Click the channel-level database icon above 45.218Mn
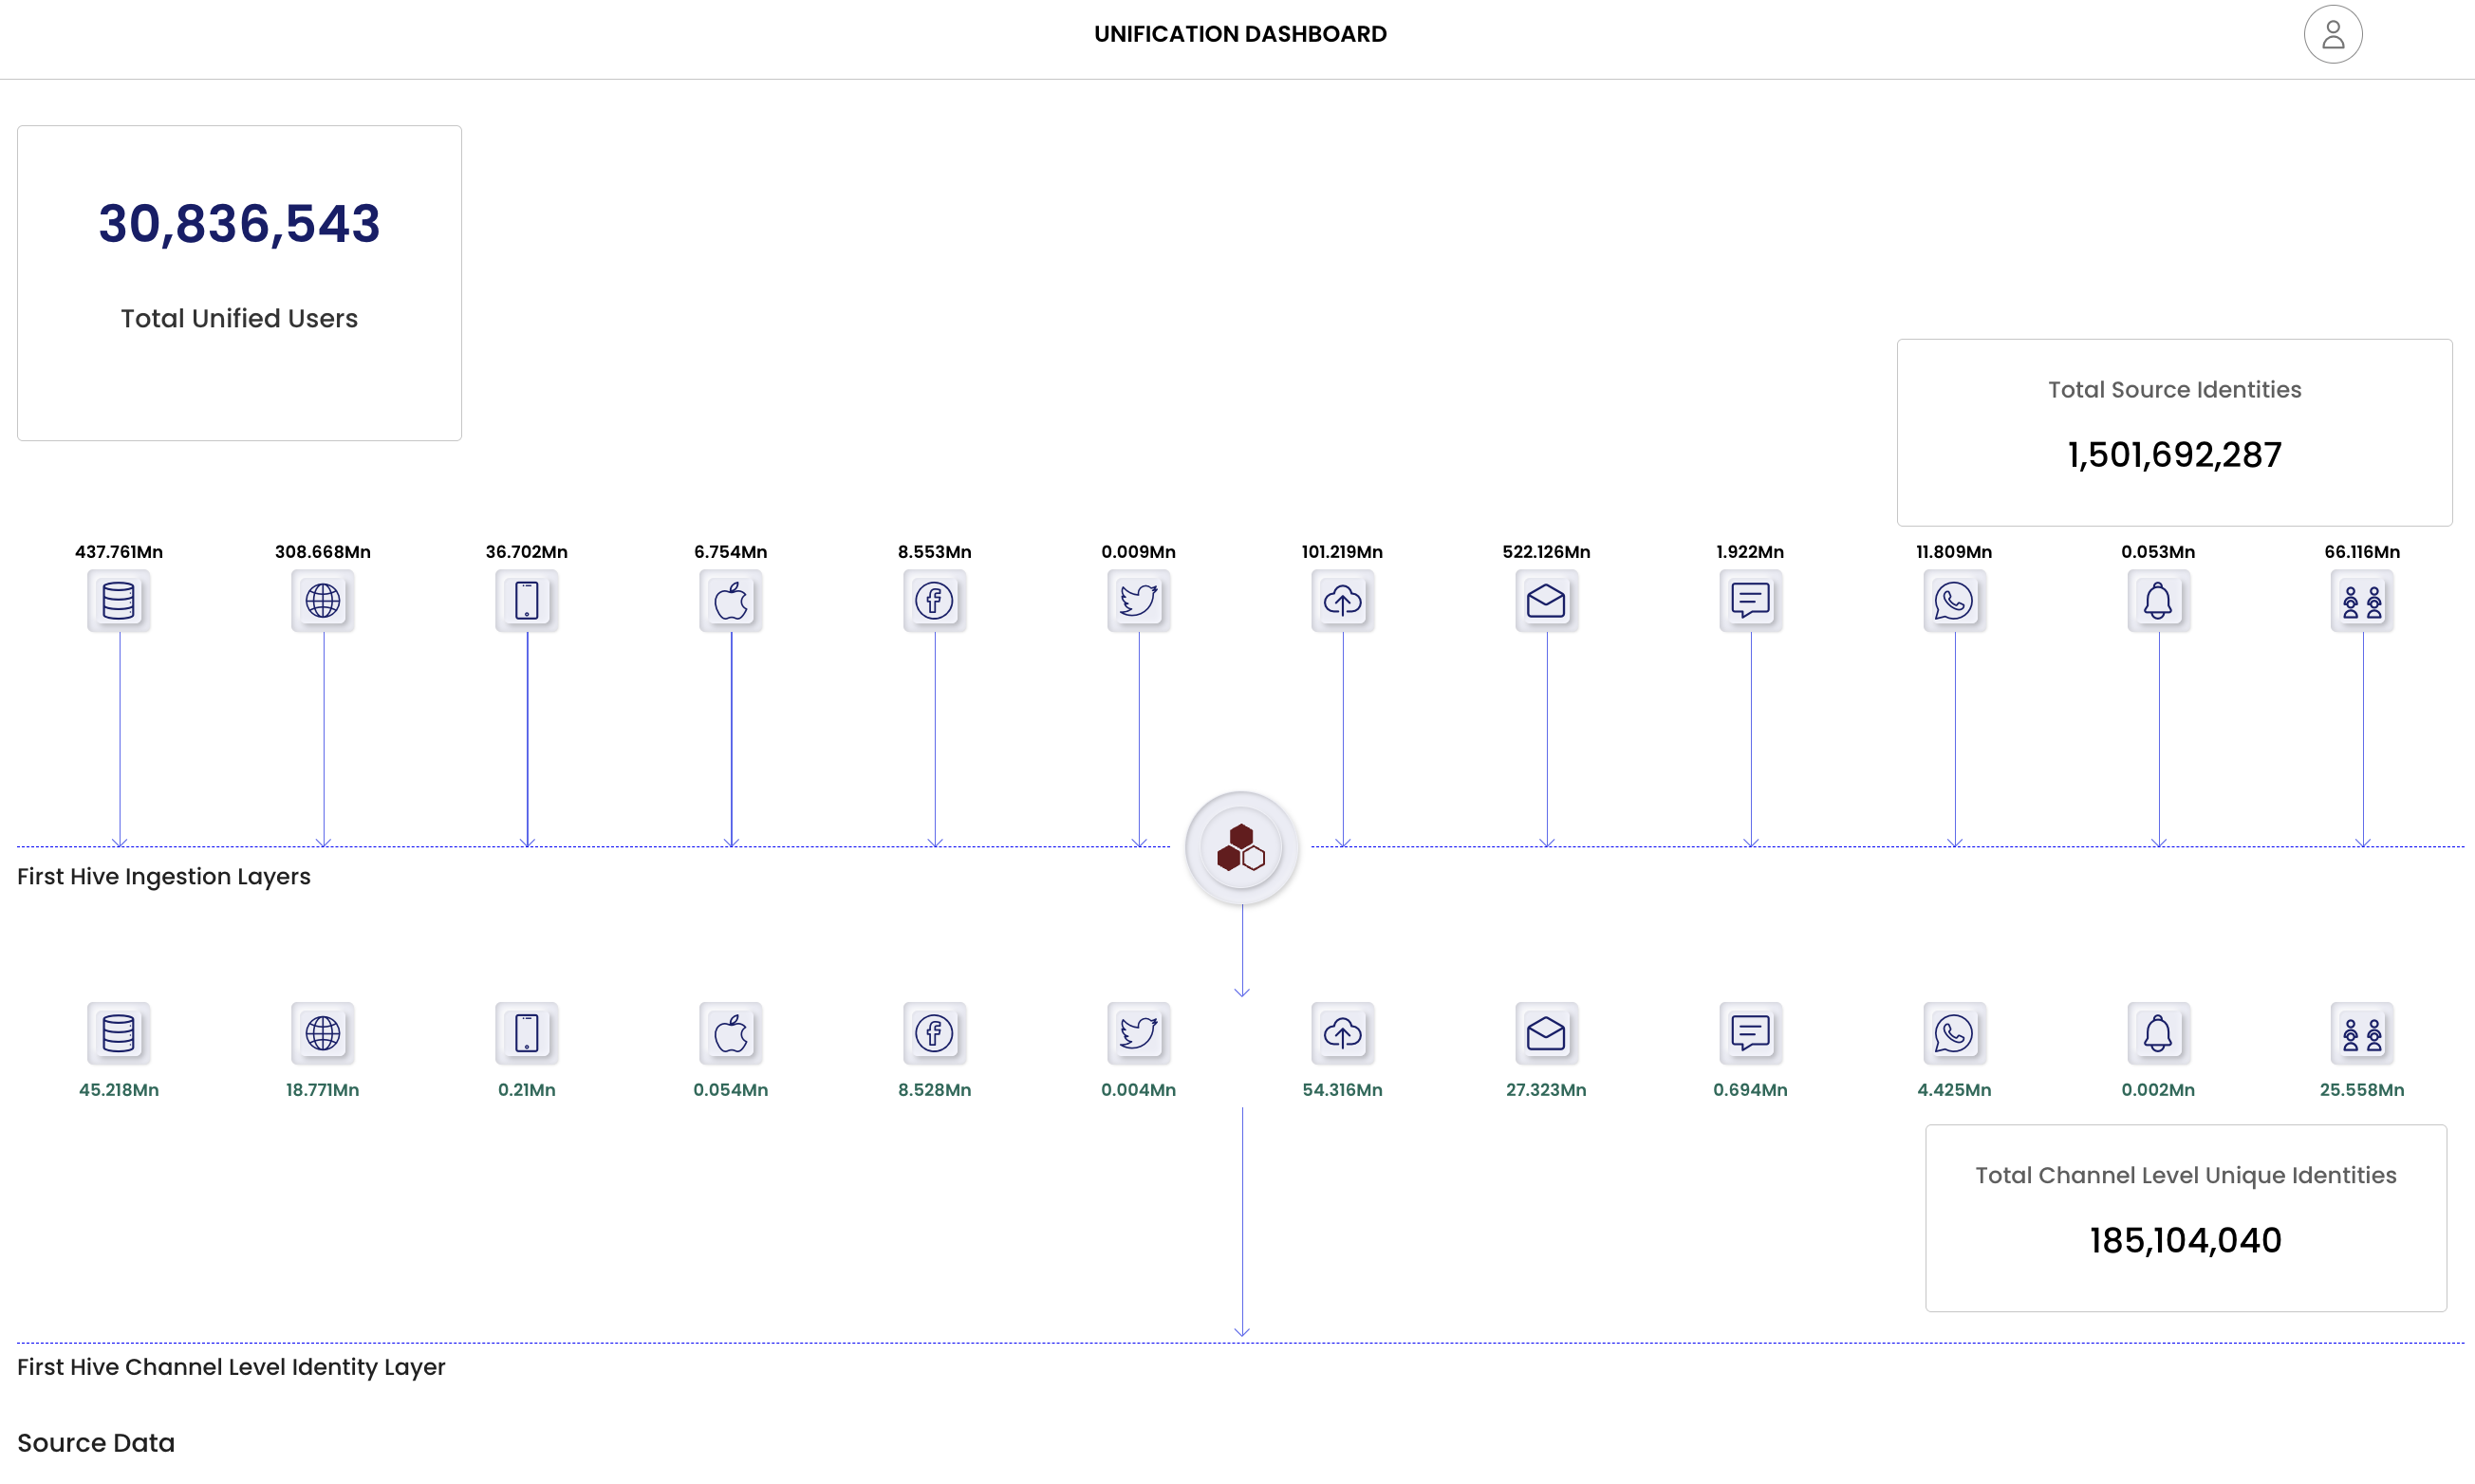2475x1484 pixels. [x=119, y=1033]
